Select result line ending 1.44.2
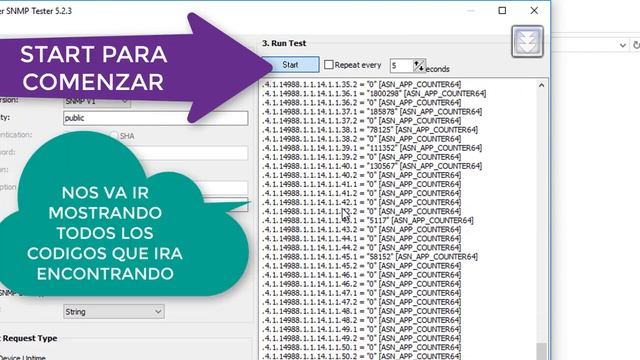This screenshot has width=640, height=360. [362, 248]
